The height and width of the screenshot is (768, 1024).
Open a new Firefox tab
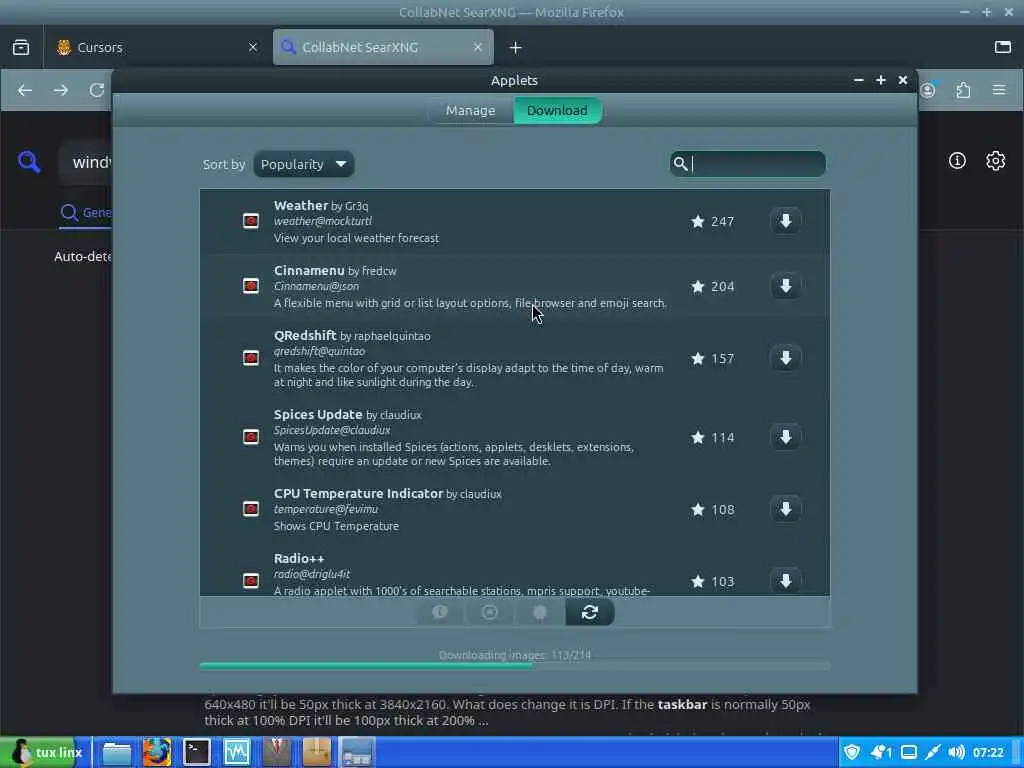515,47
